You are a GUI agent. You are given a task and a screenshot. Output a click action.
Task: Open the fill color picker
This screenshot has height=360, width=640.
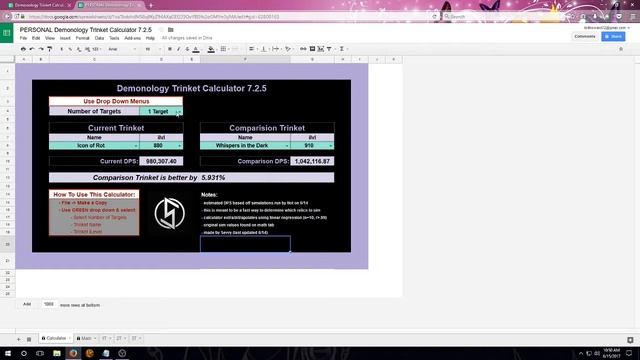(211, 49)
